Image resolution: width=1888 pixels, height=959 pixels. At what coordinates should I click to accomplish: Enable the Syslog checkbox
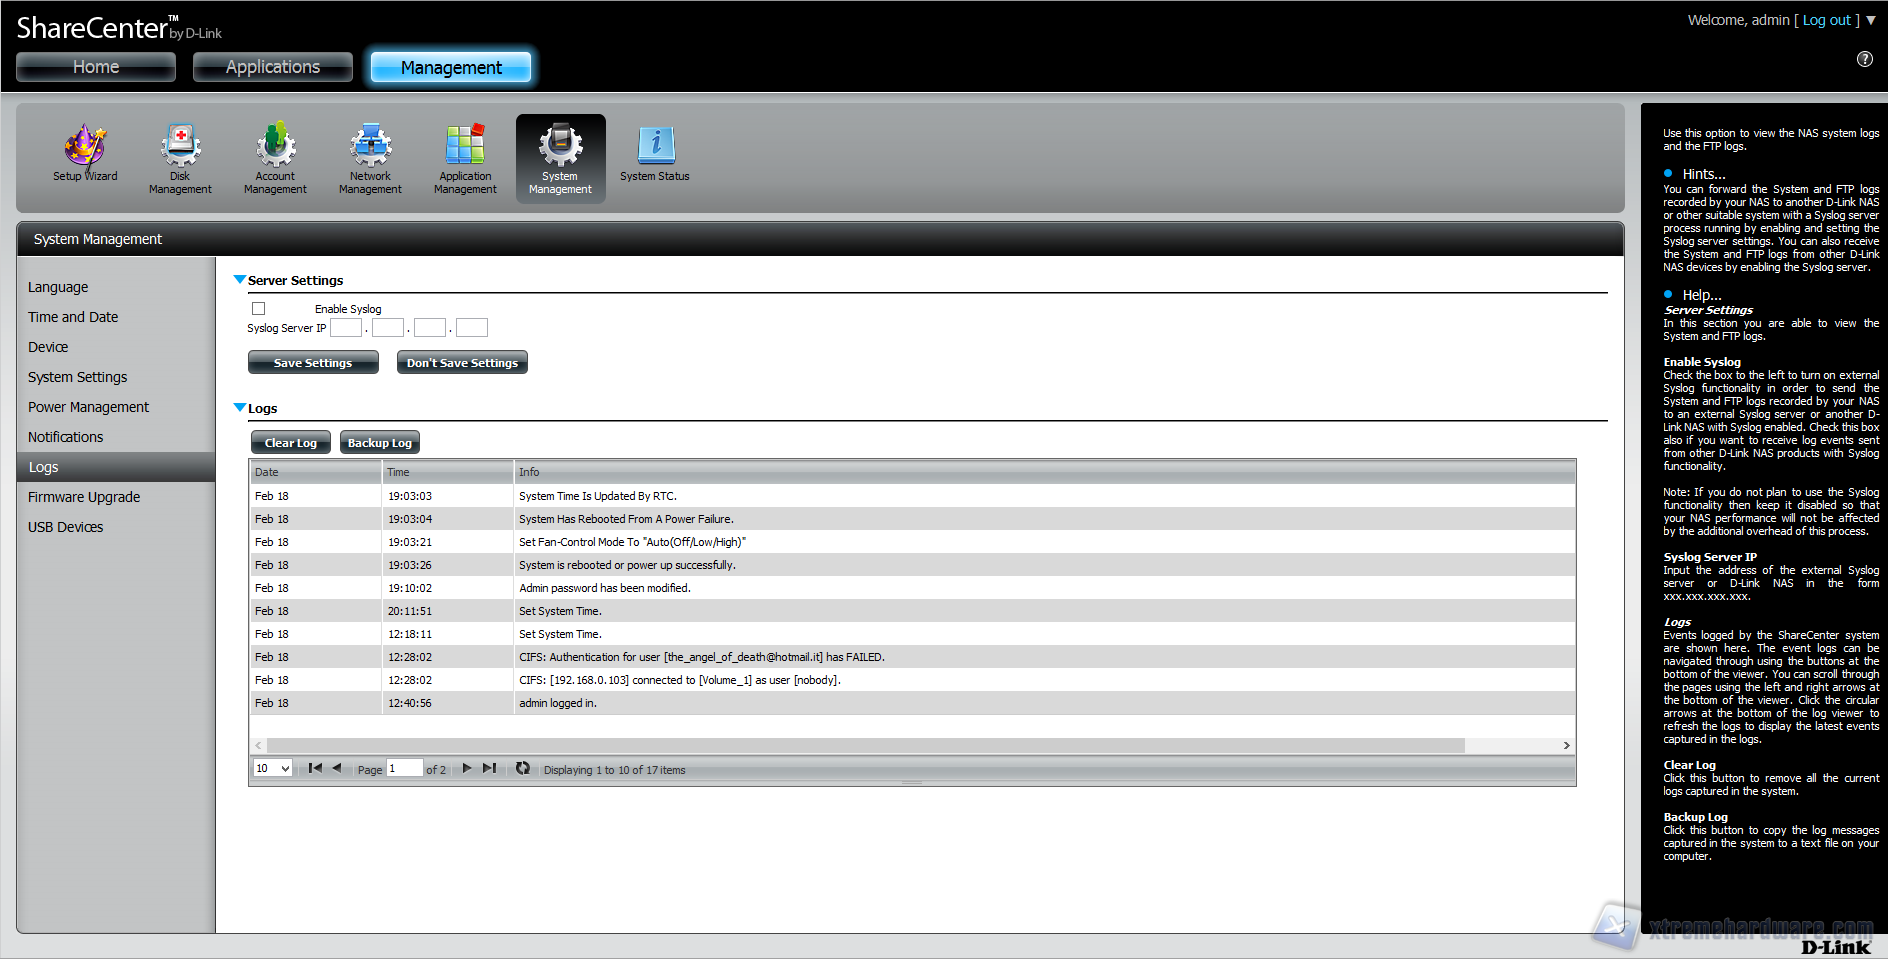[x=259, y=309]
